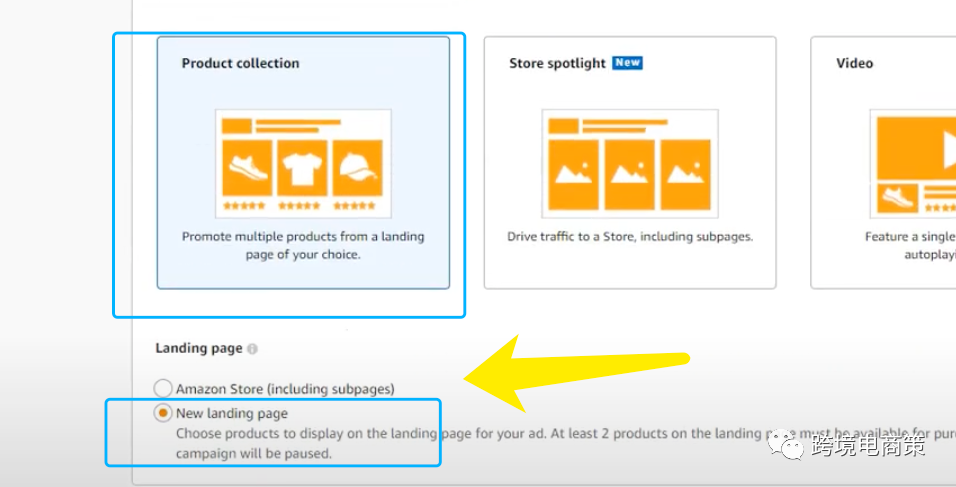
Task: Click the Landing page info icon
Action: tap(252, 349)
